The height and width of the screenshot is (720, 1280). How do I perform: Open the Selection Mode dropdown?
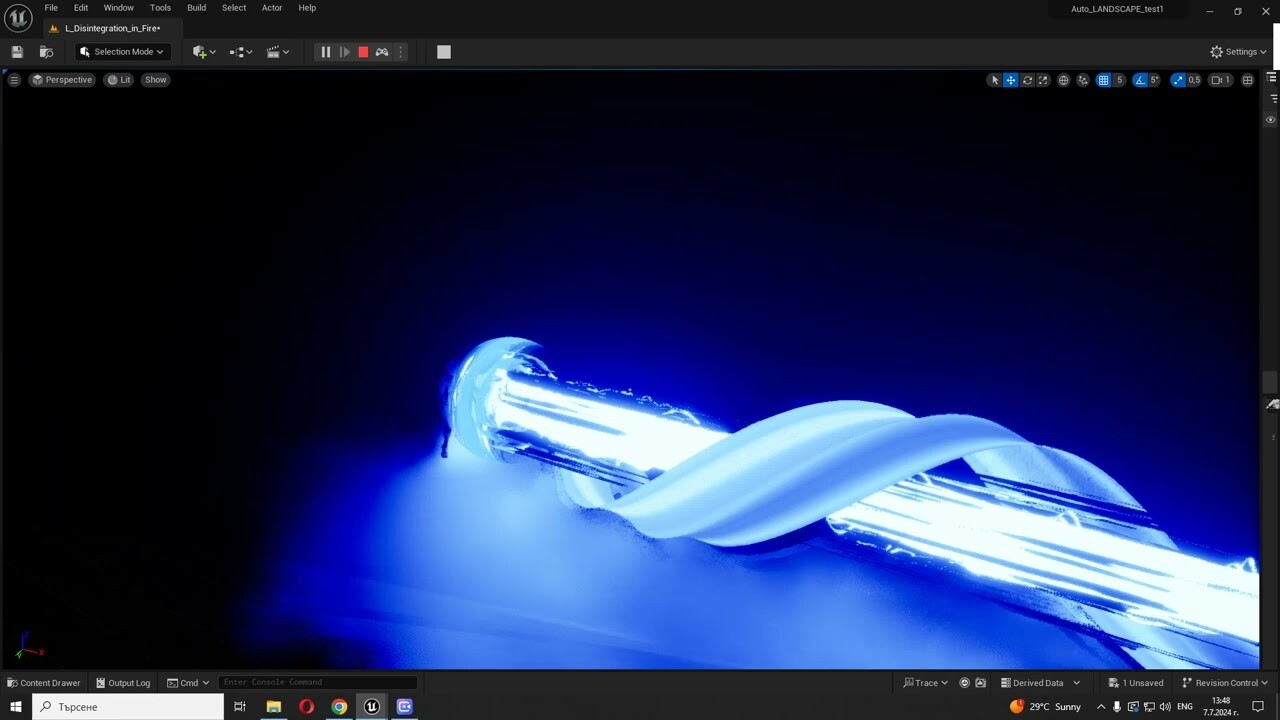(x=120, y=51)
